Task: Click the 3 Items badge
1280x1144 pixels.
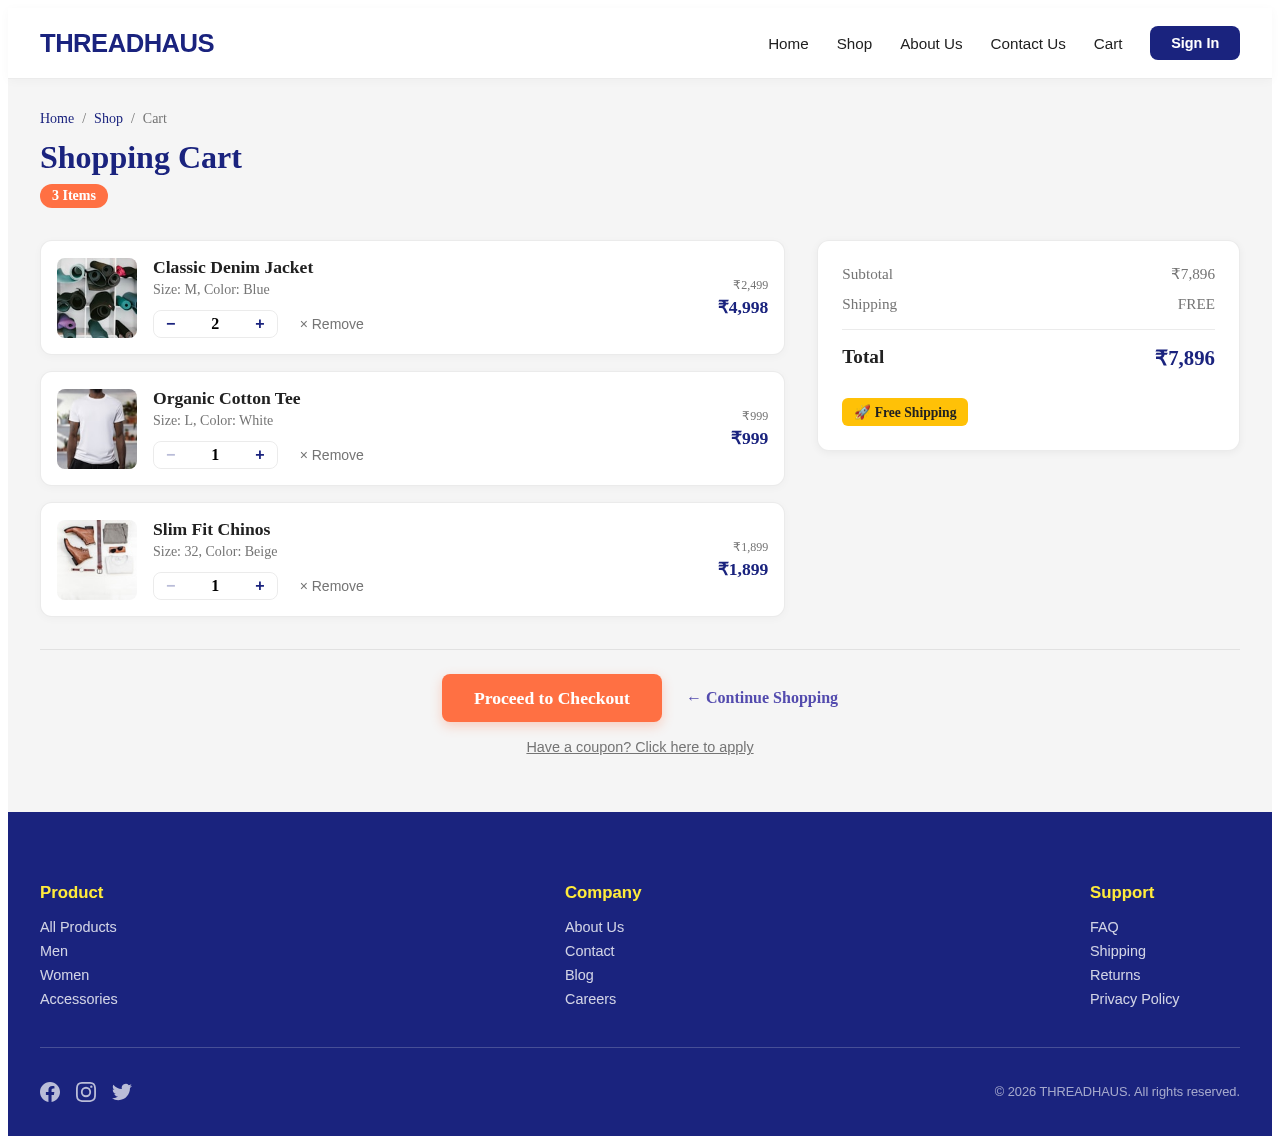Action: [x=74, y=196]
